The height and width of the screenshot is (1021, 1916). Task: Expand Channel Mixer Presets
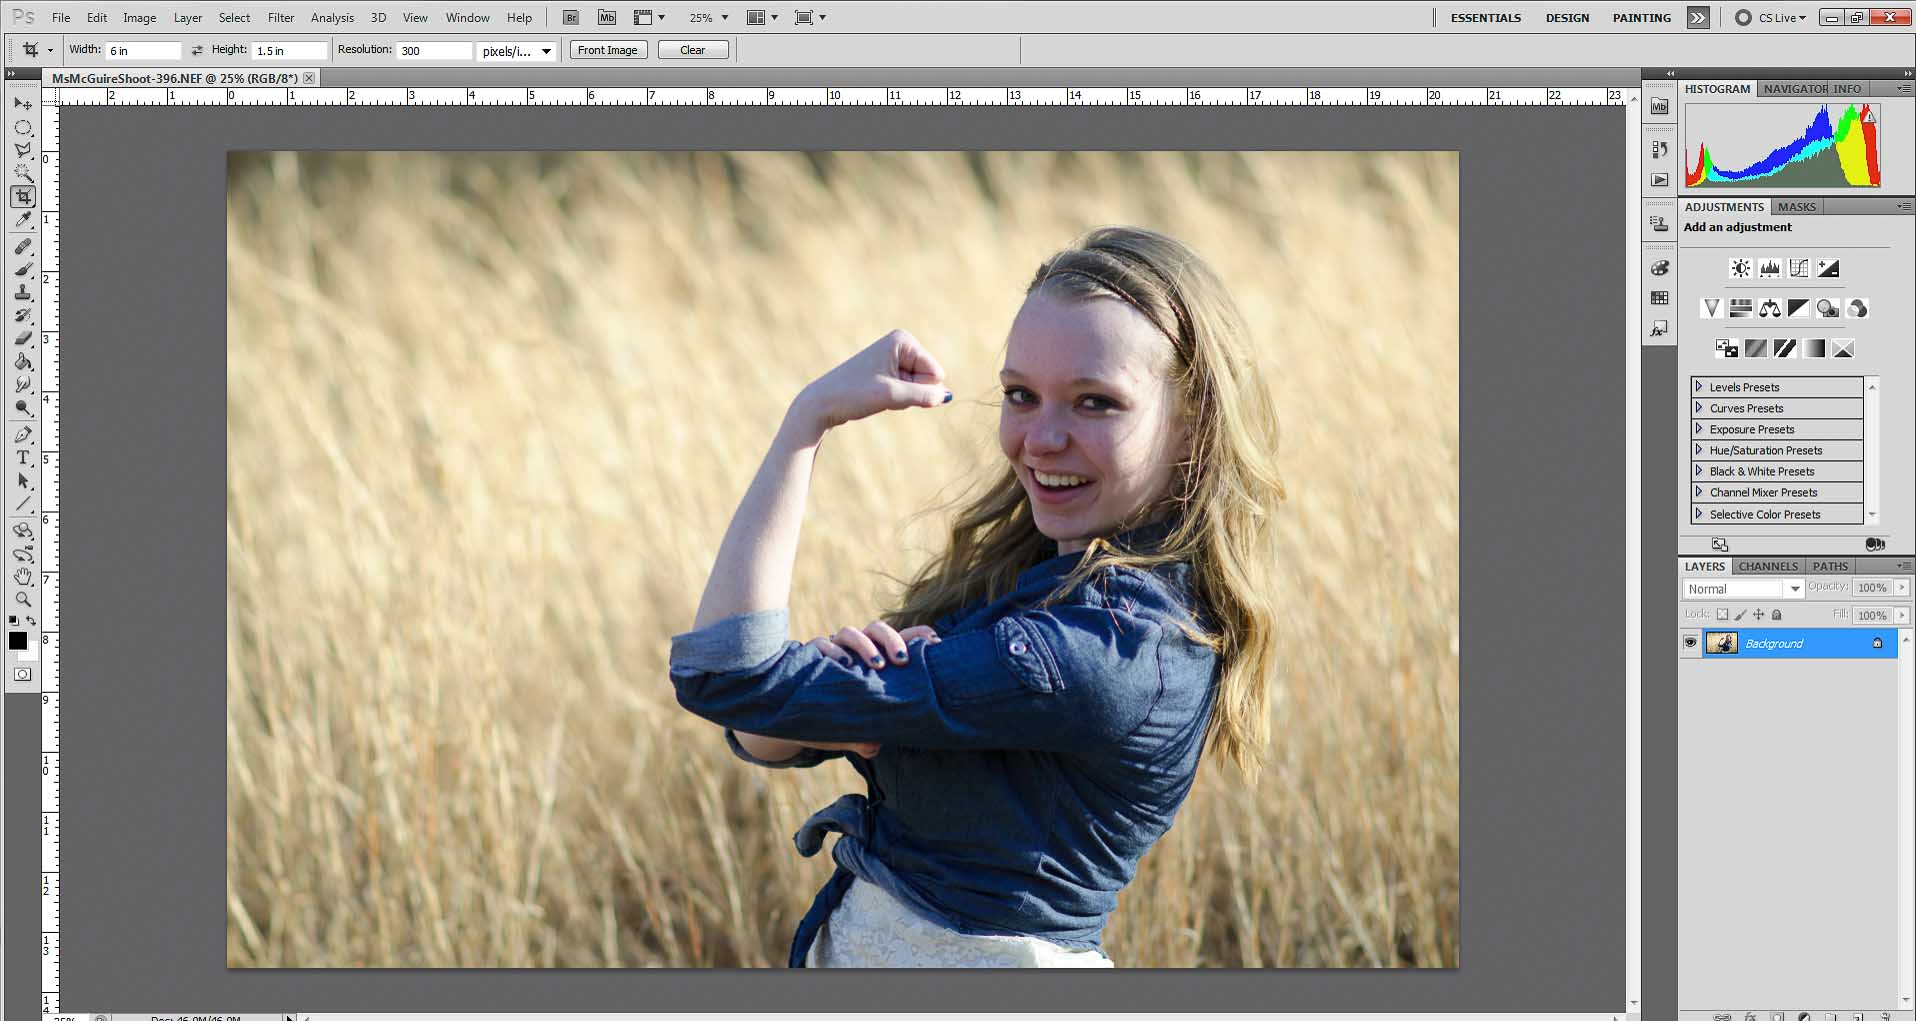click(x=1698, y=492)
